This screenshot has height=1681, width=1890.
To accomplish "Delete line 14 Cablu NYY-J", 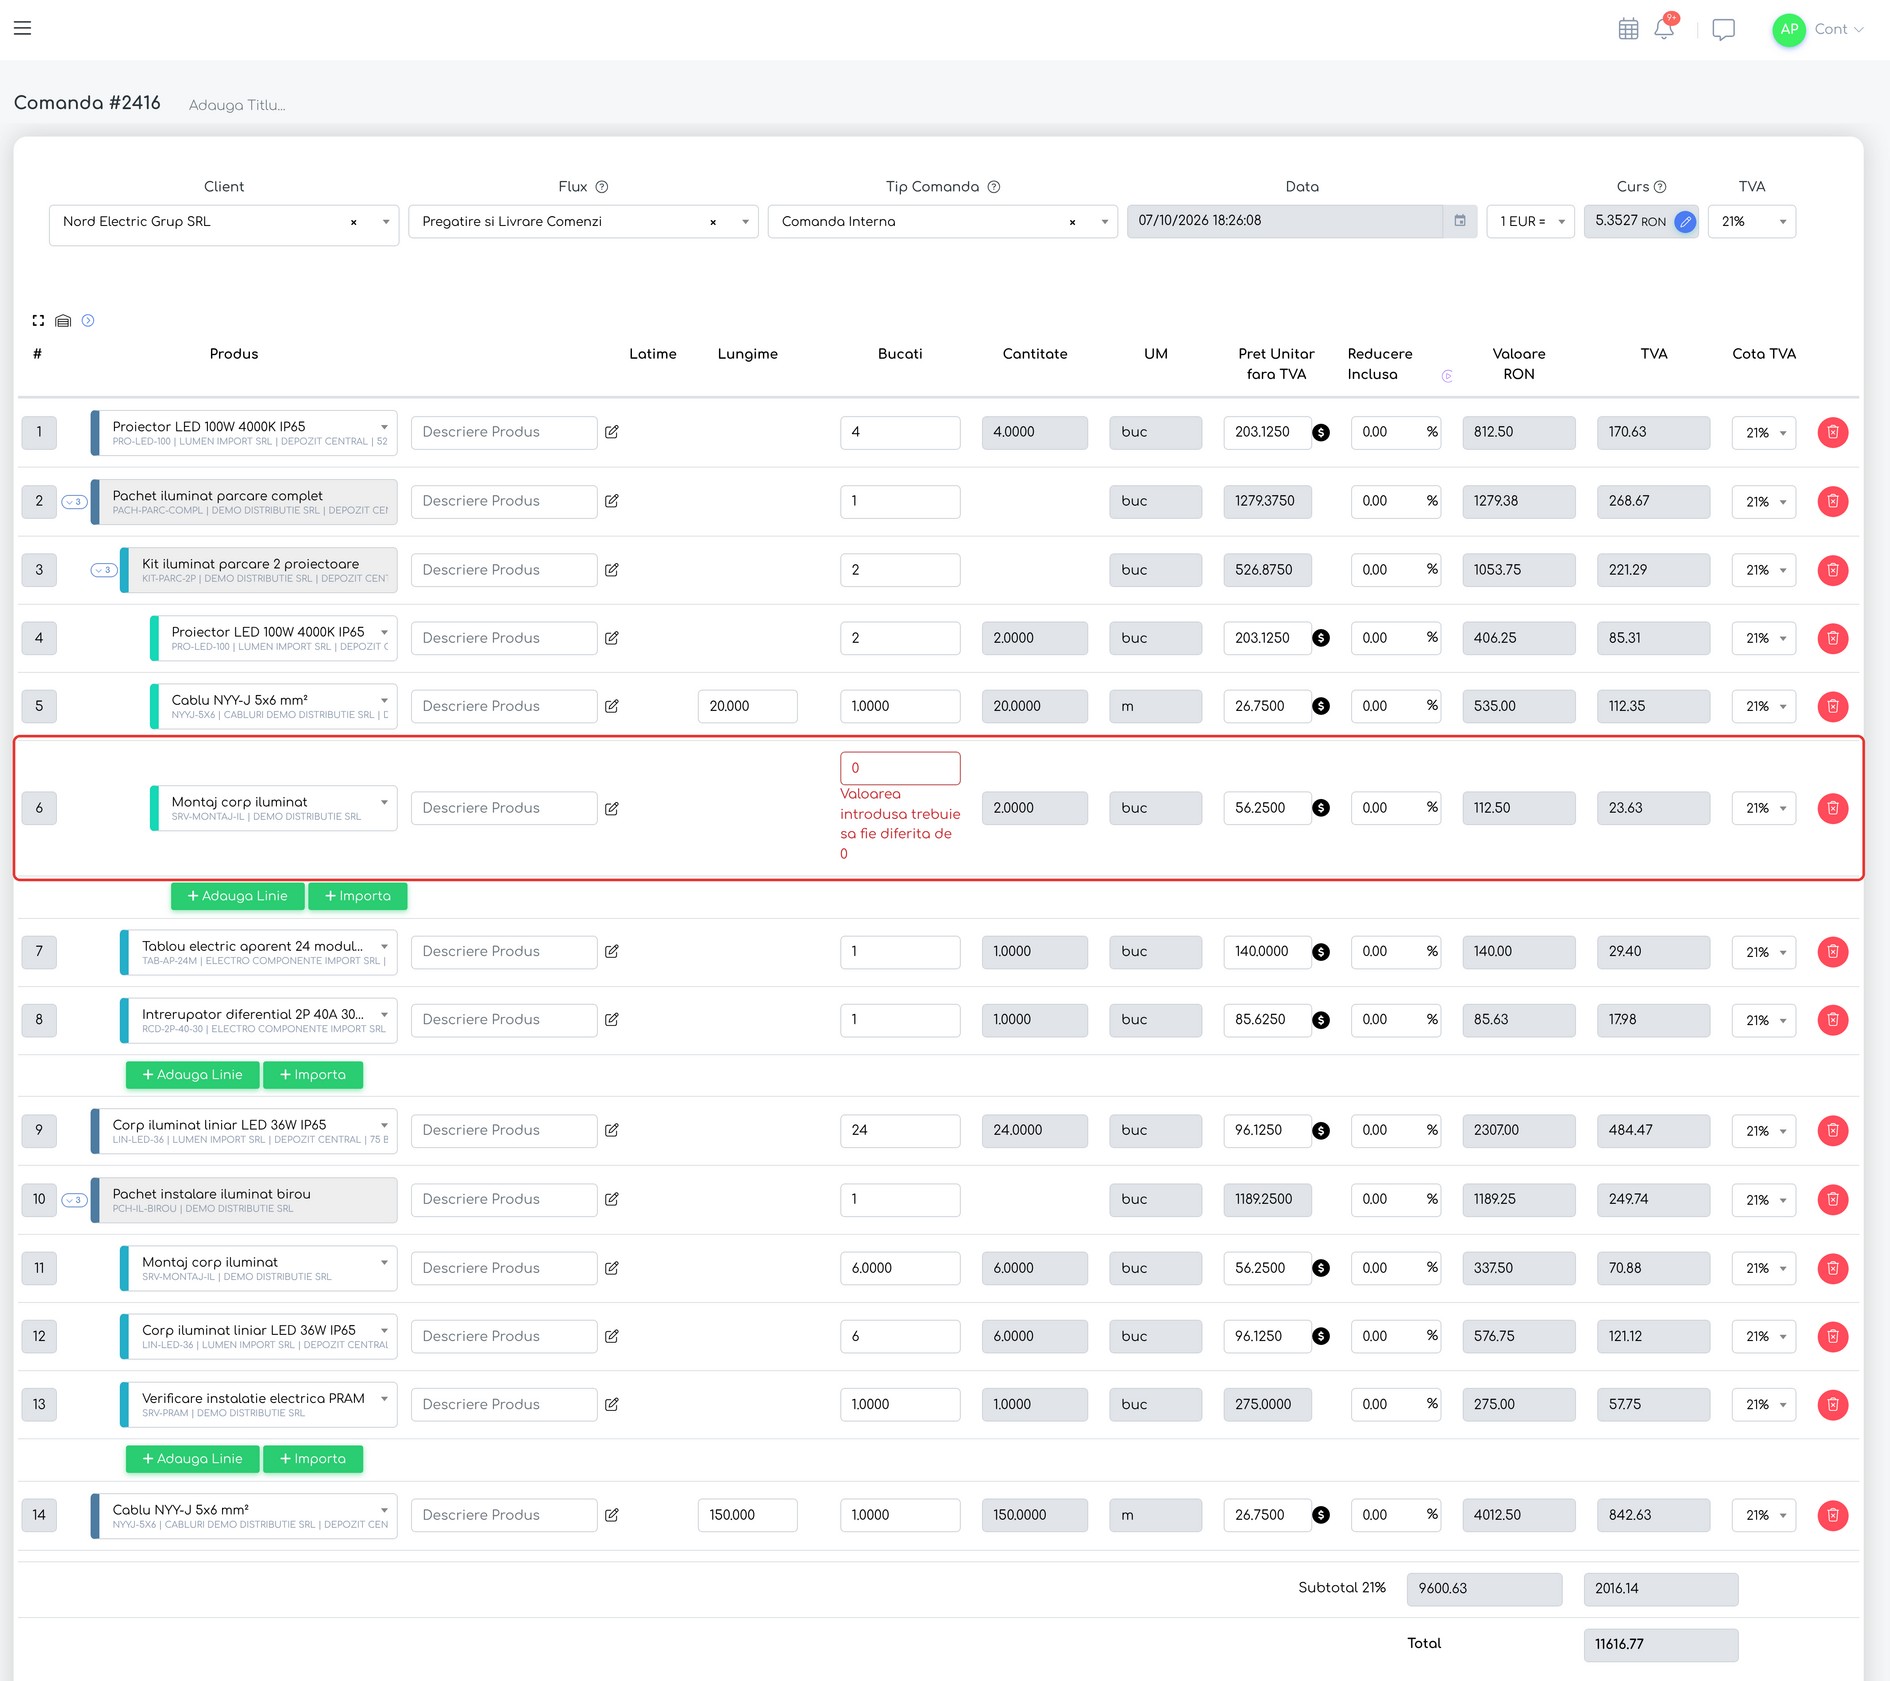I will coord(1832,1515).
